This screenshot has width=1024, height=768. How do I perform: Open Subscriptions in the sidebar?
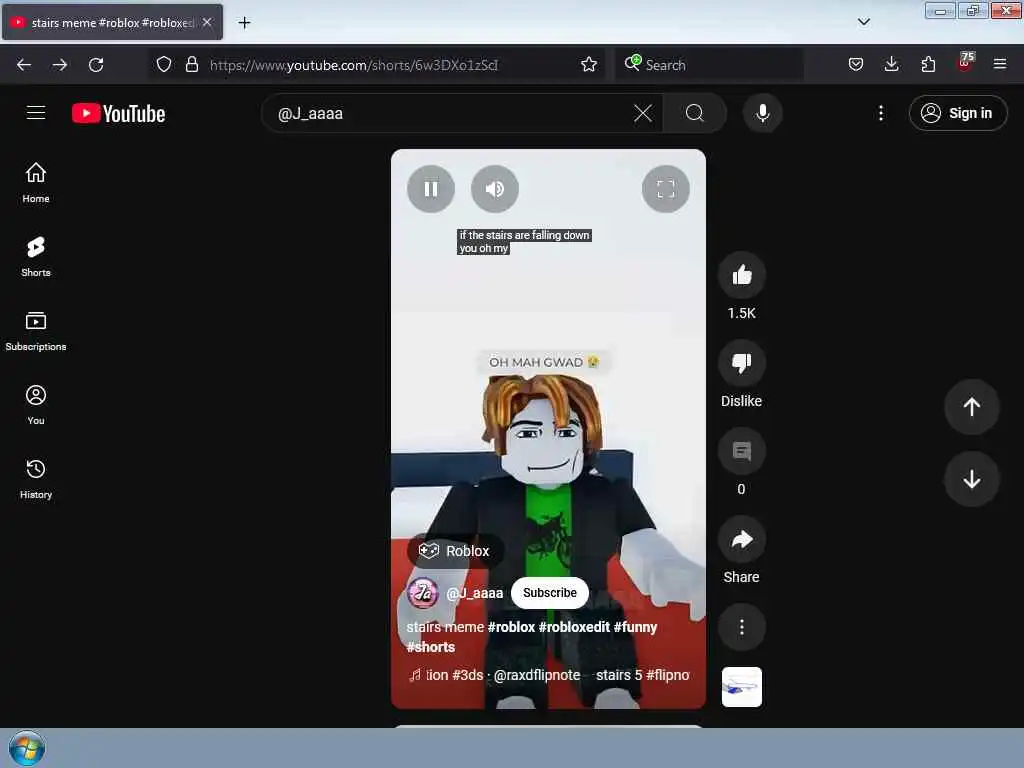click(36, 331)
